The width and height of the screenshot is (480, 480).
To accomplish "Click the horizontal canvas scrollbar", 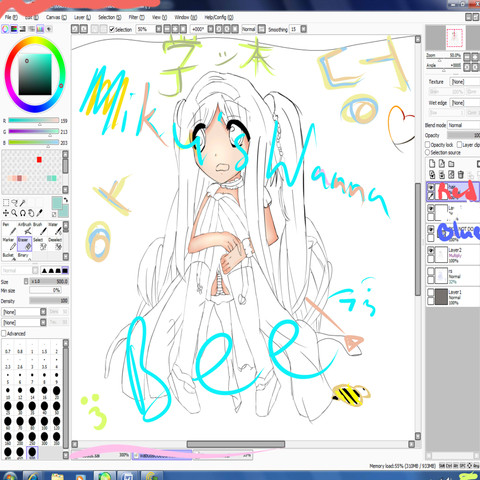I will pyautogui.click(x=236, y=444).
